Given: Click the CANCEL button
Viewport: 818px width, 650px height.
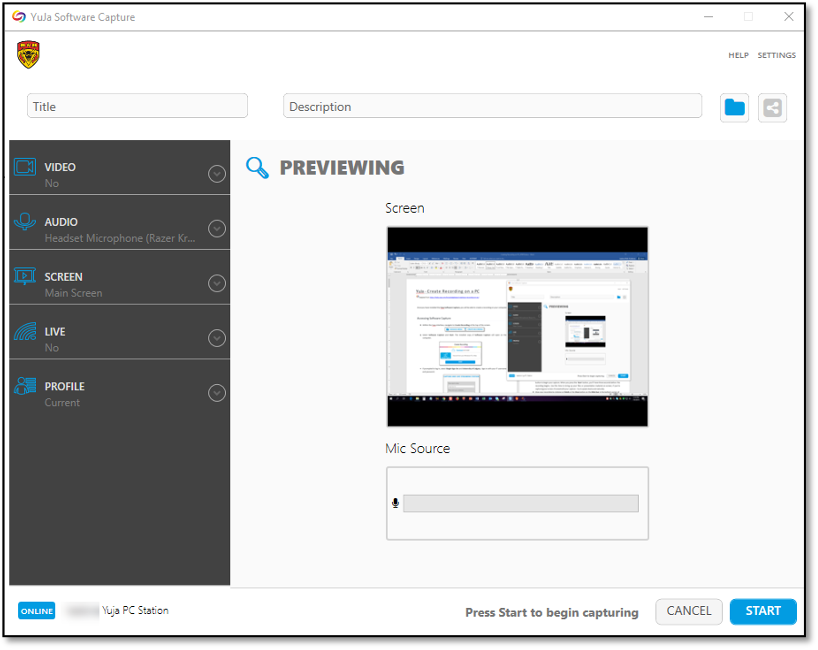Looking at the screenshot, I should [689, 611].
